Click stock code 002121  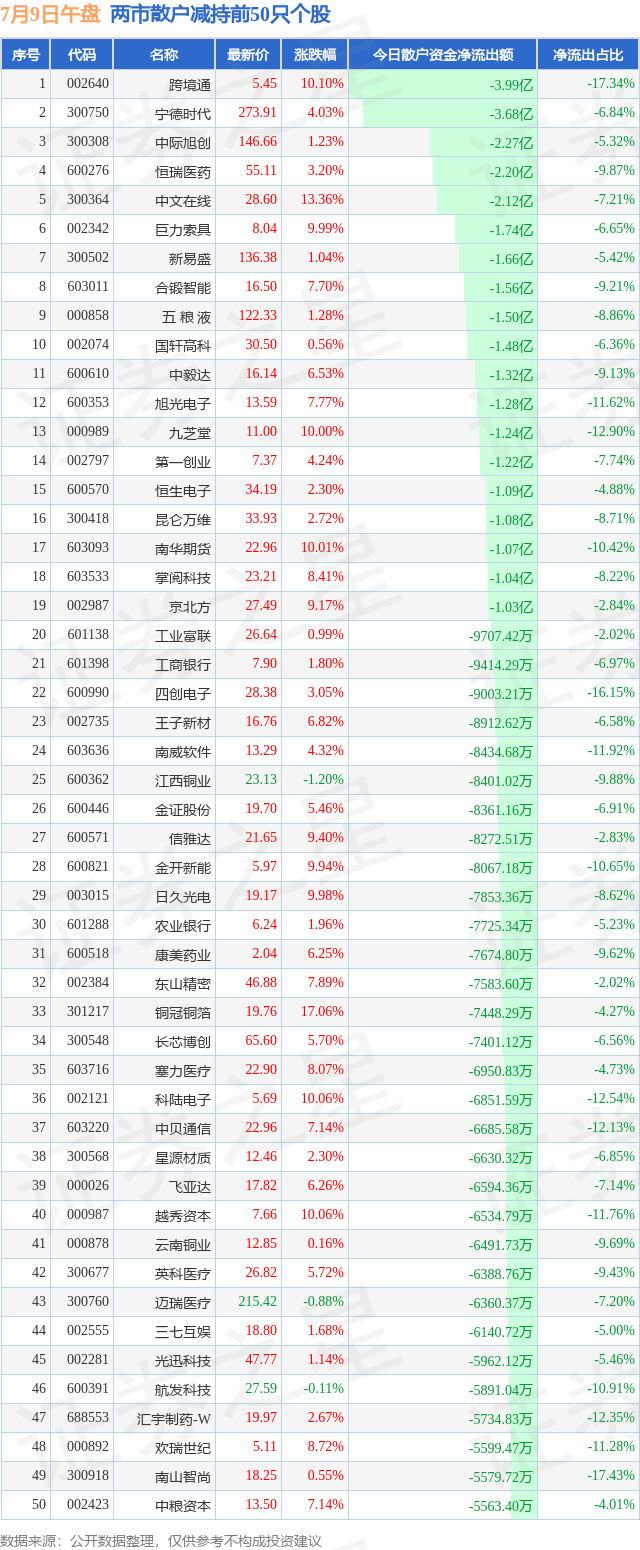[87, 1099]
